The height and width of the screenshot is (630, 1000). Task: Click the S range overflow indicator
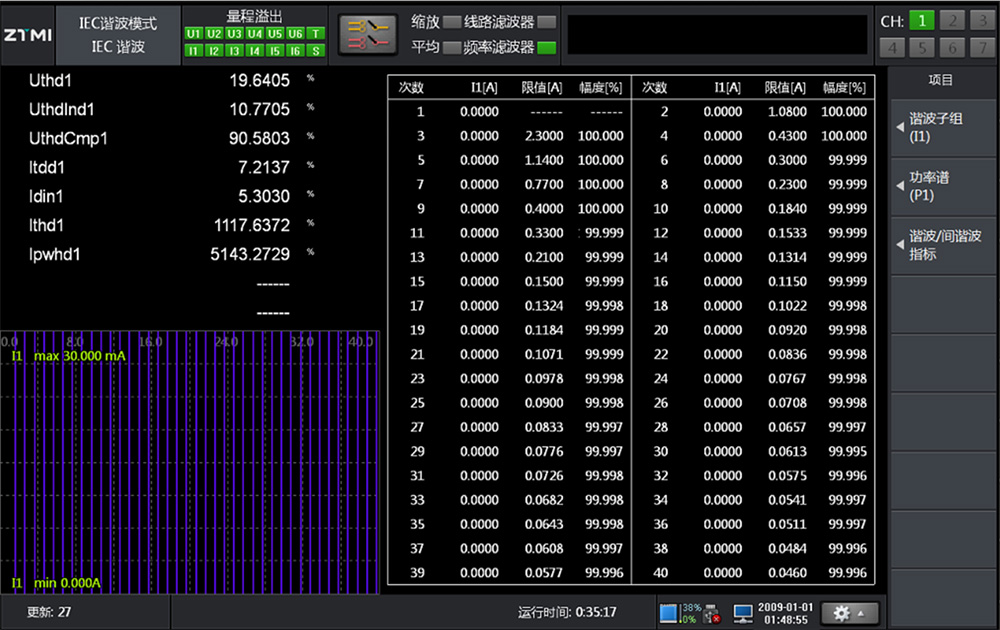click(x=316, y=50)
